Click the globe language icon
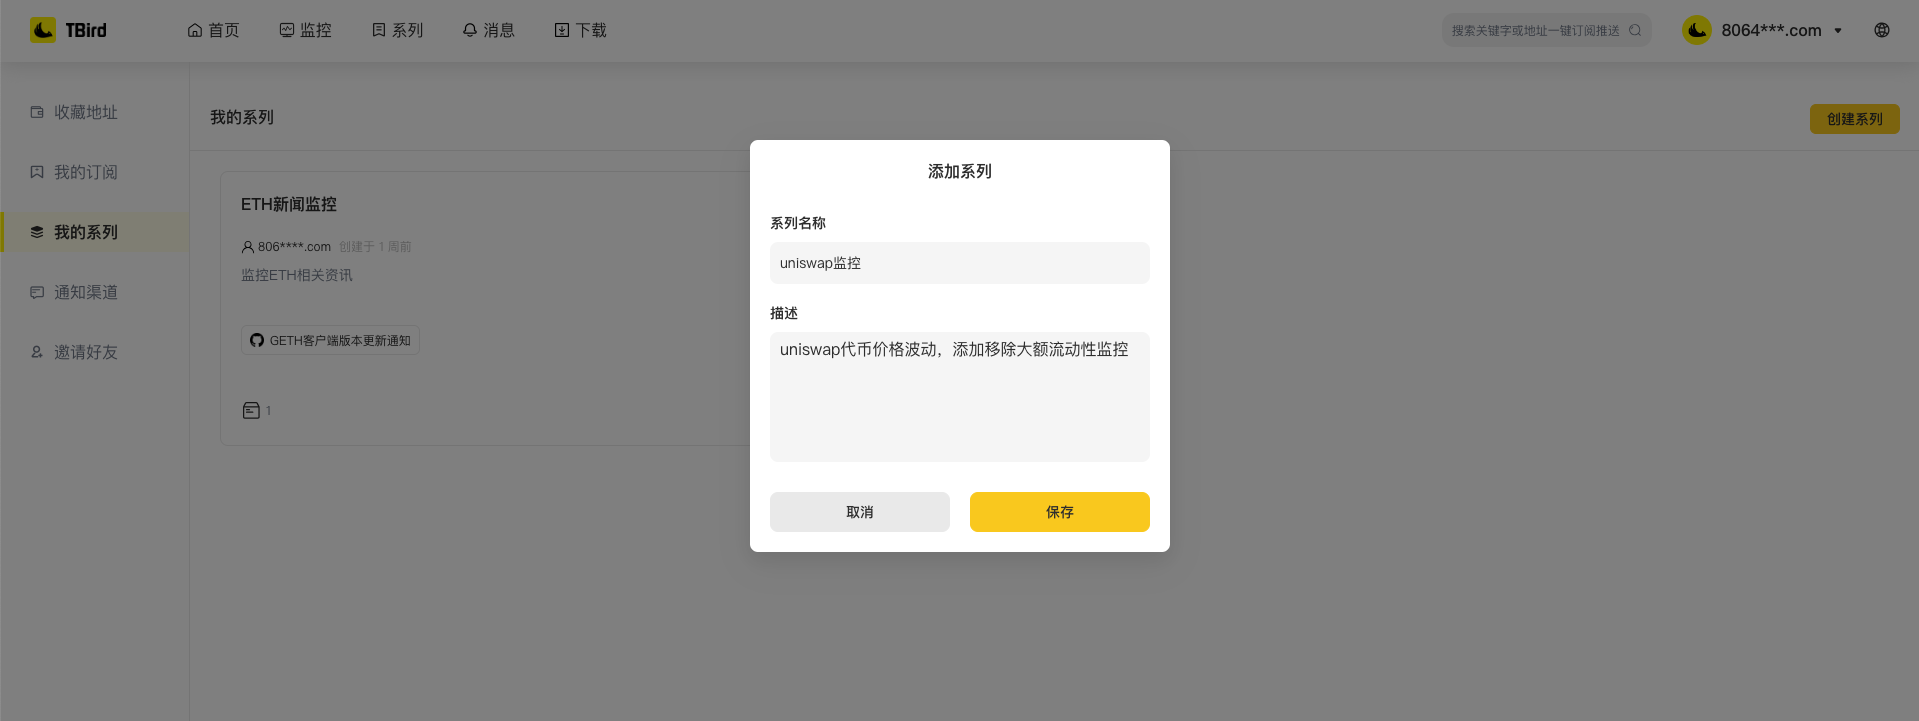Screen dimensions: 1919x721 (1881, 30)
